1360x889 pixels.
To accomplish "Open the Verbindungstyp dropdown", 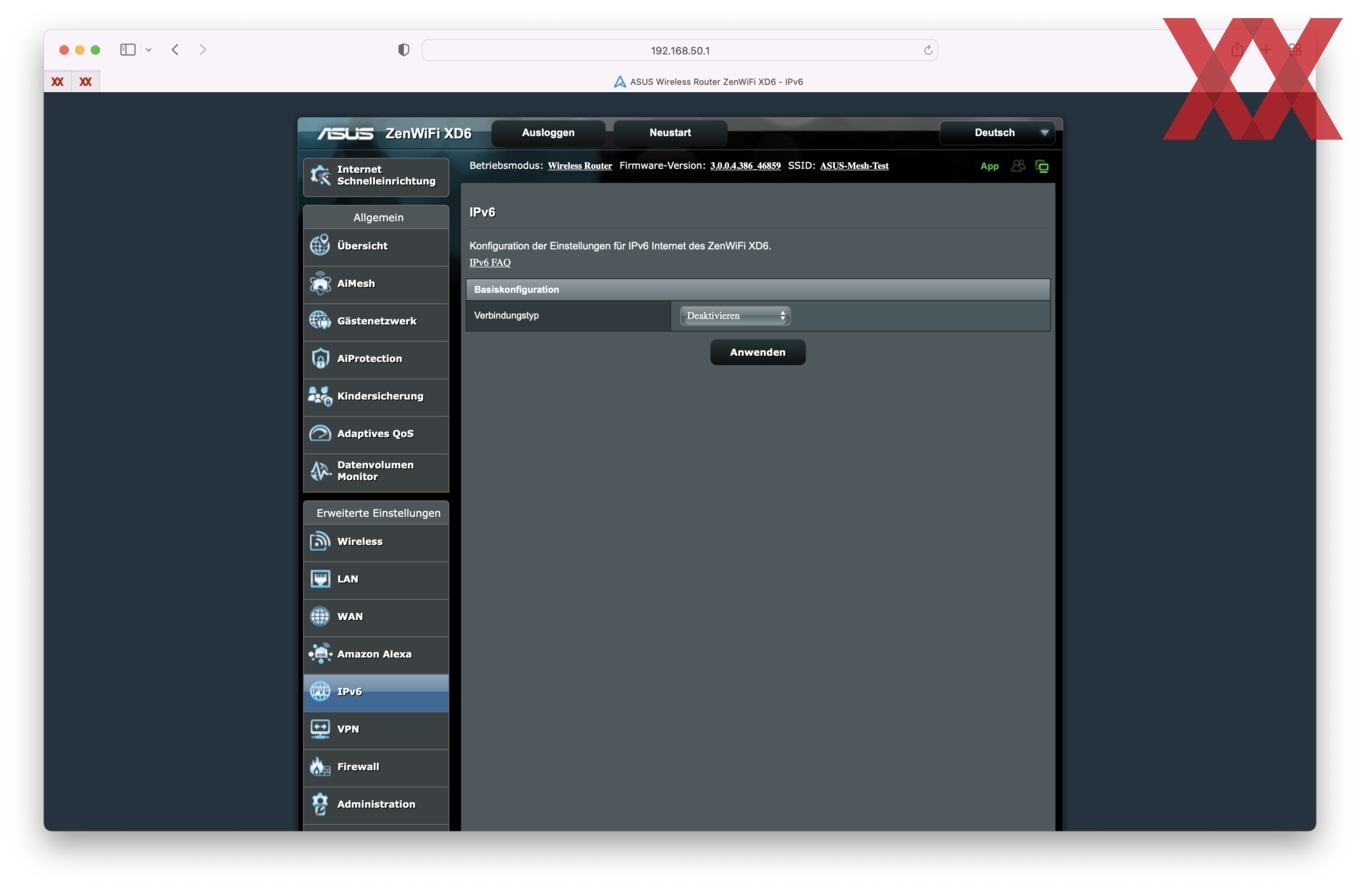I will pos(735,316).
